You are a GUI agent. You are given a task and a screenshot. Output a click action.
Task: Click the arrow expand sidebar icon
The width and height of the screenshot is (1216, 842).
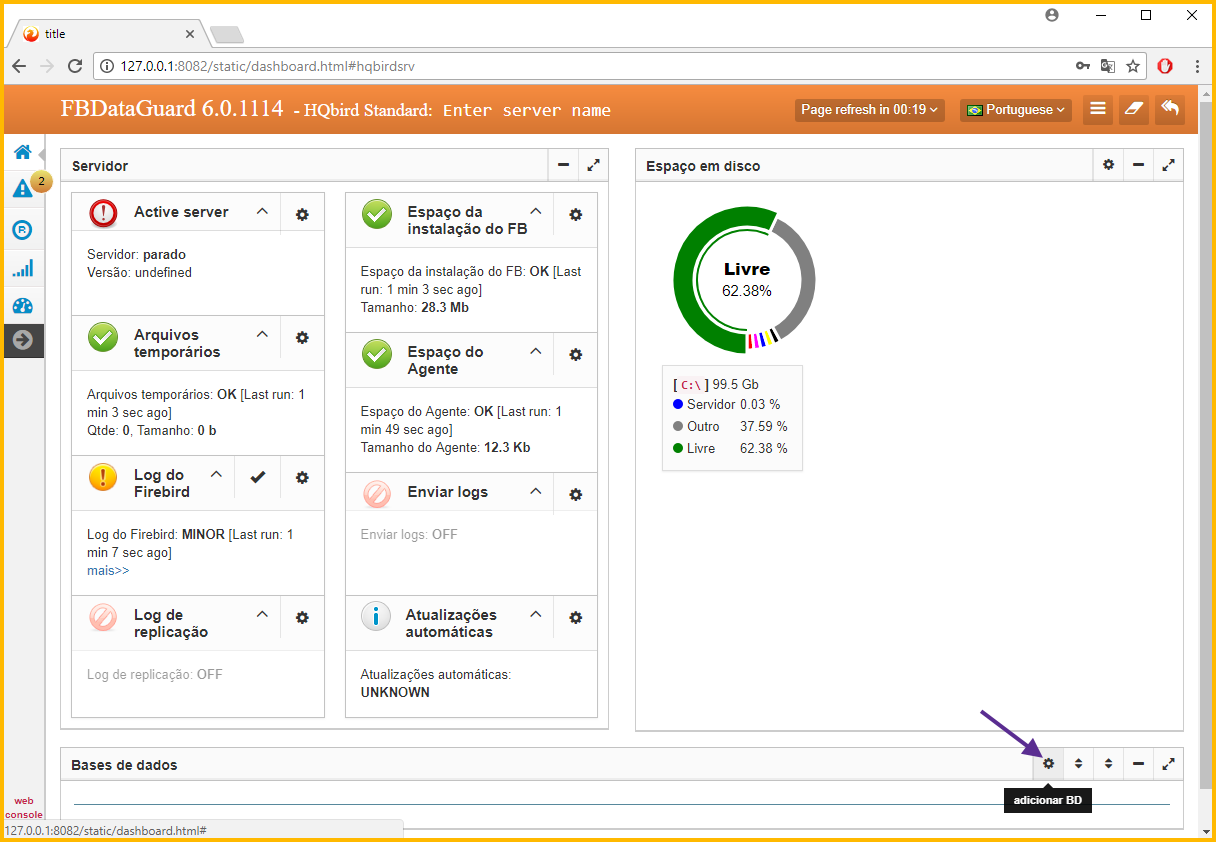[x=22, y=341]
